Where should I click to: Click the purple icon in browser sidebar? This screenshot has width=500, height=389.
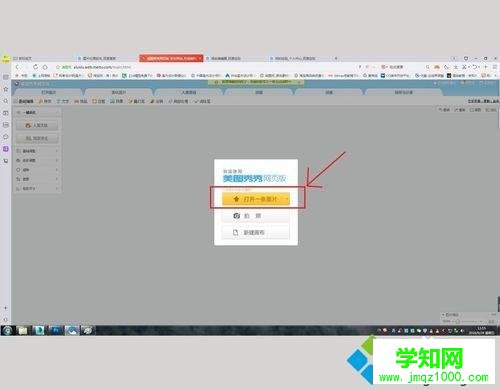(x=6, y=149)
